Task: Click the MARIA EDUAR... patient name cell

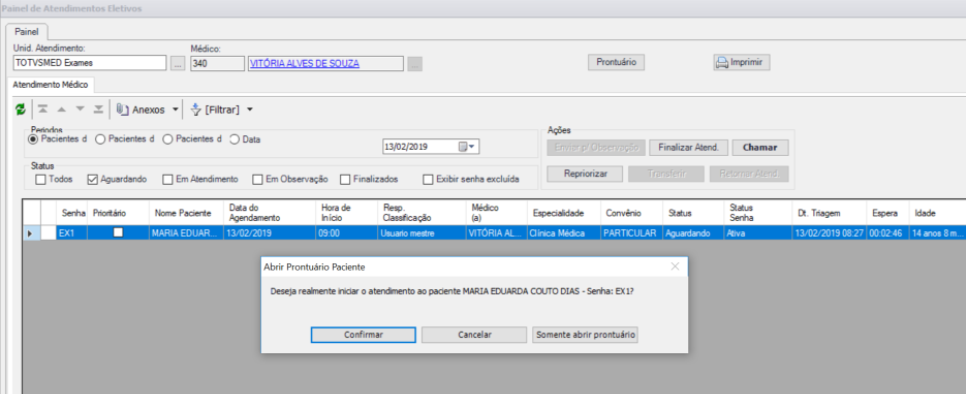Action: [185, 233]
